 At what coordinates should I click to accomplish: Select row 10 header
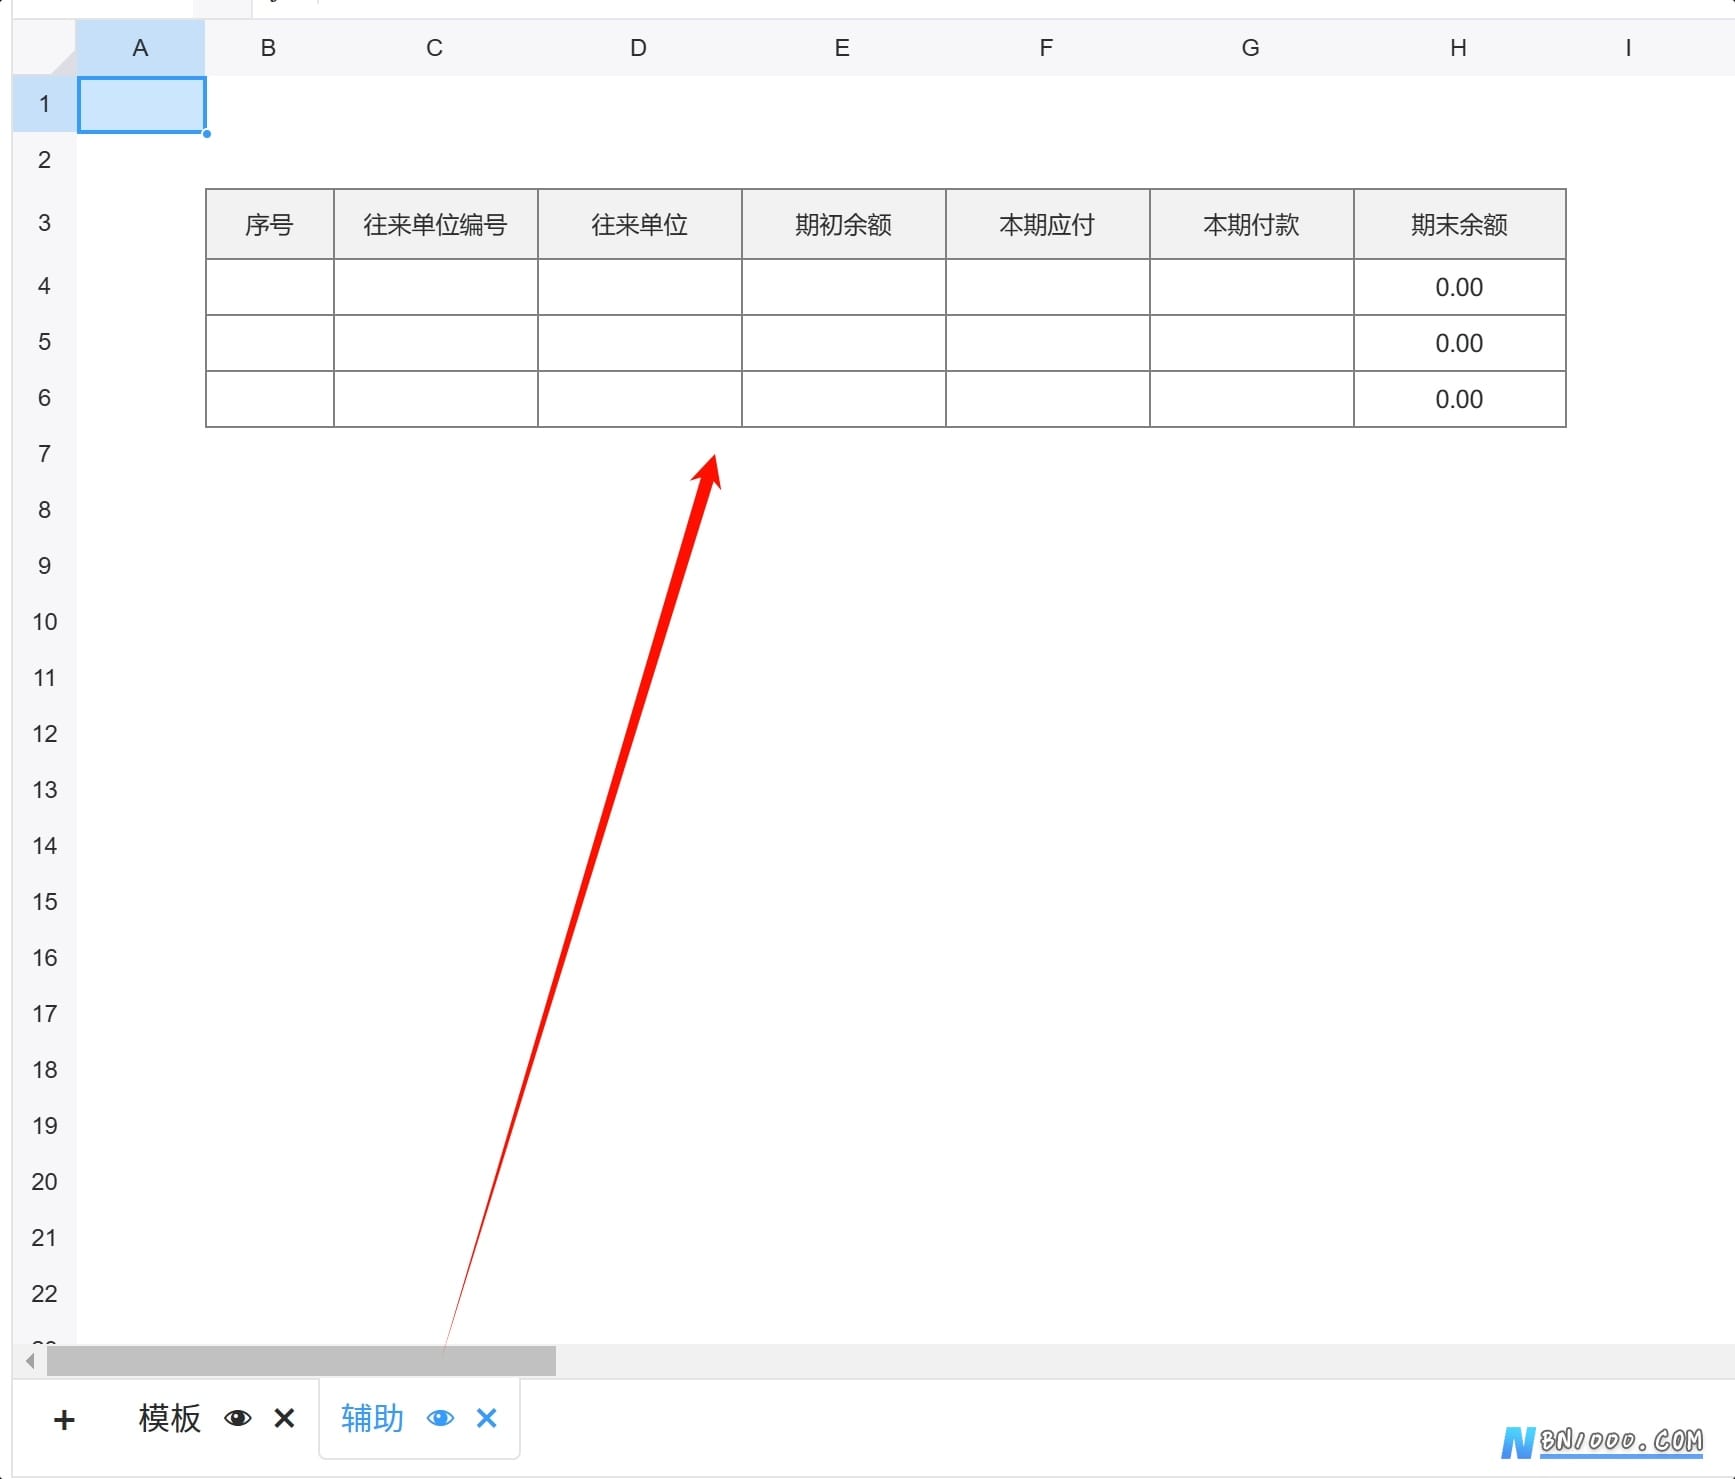[44, 622]
